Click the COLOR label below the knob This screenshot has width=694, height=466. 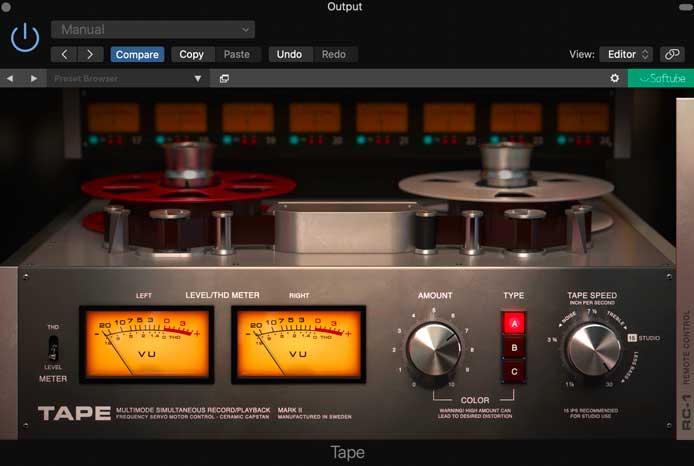click(x=475, y=400)
